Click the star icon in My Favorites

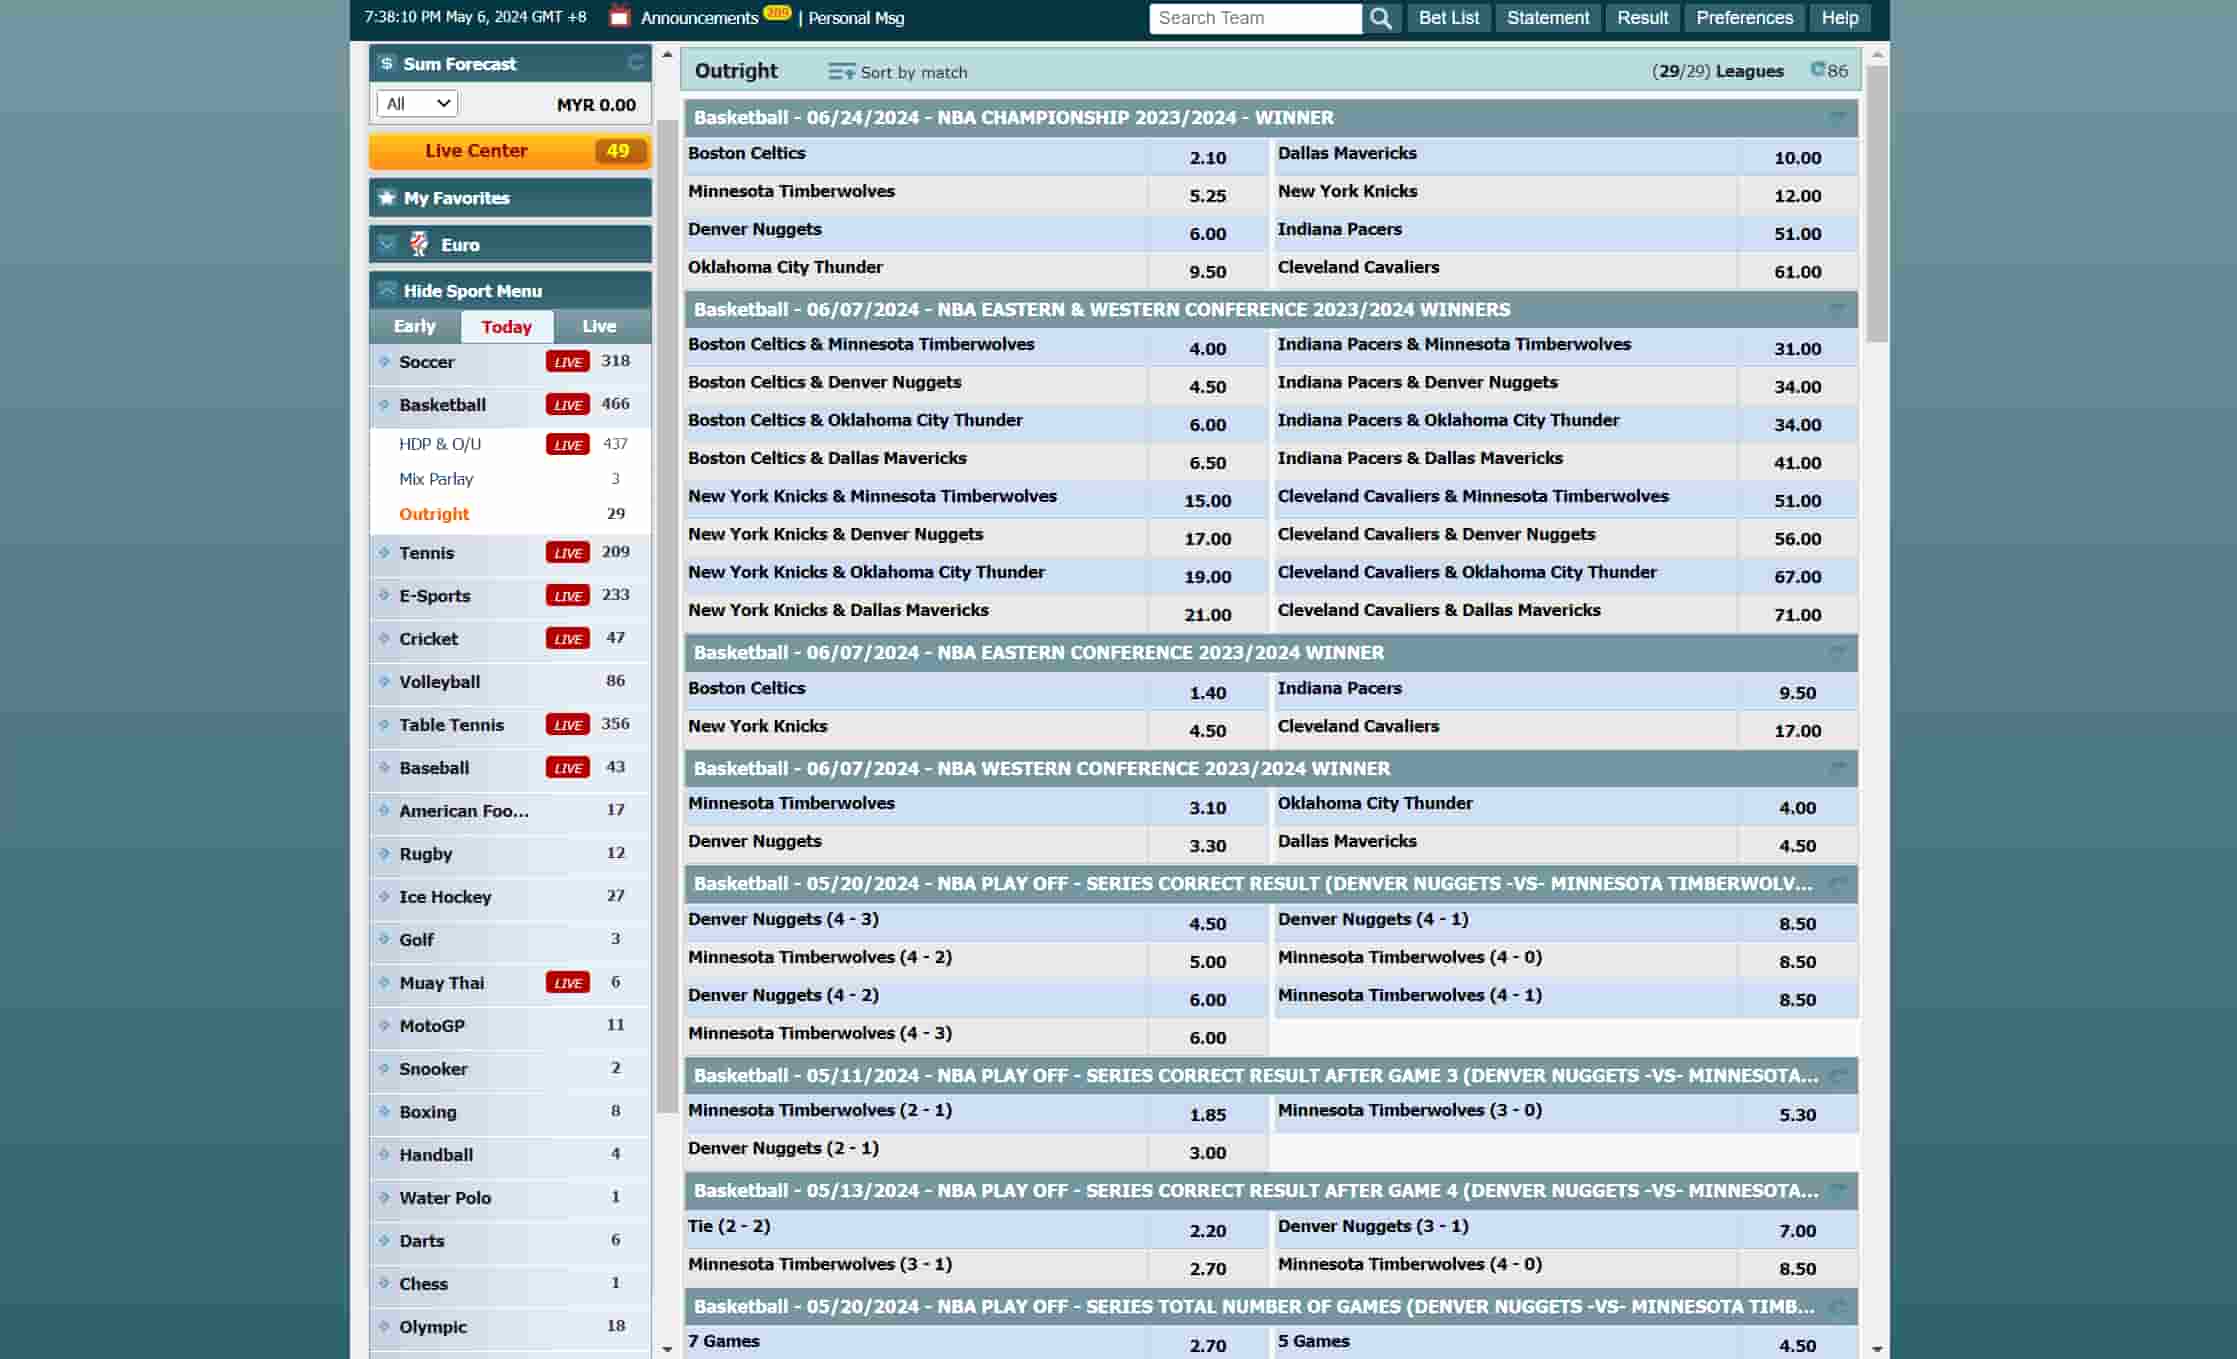(387, 197)
